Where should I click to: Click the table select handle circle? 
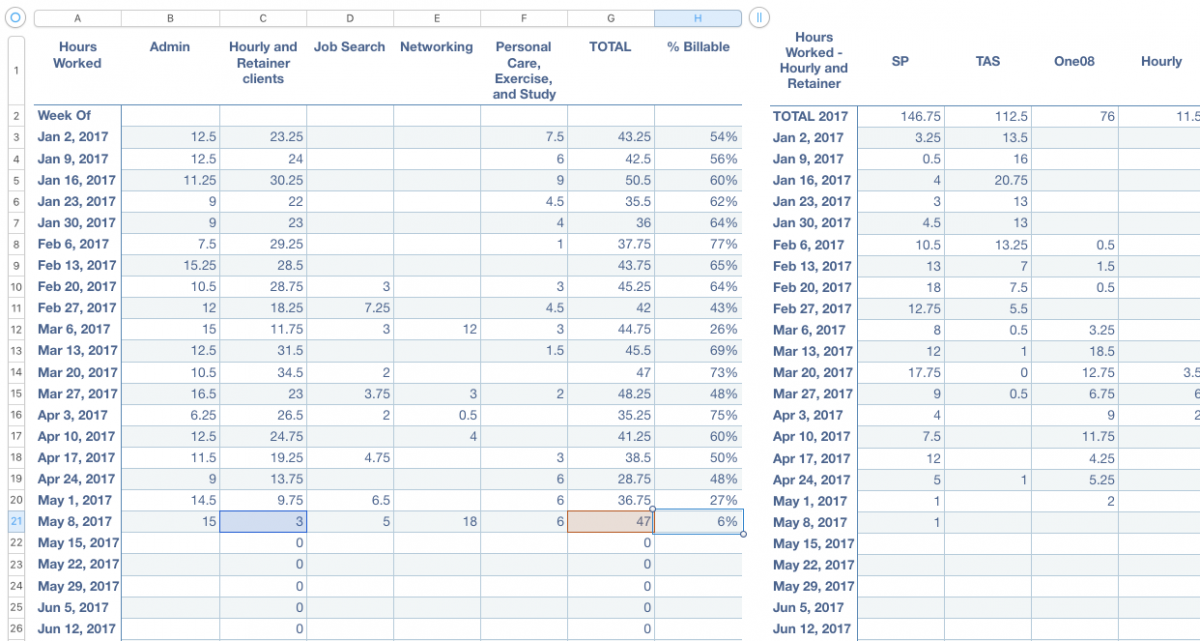pos(15,18)
